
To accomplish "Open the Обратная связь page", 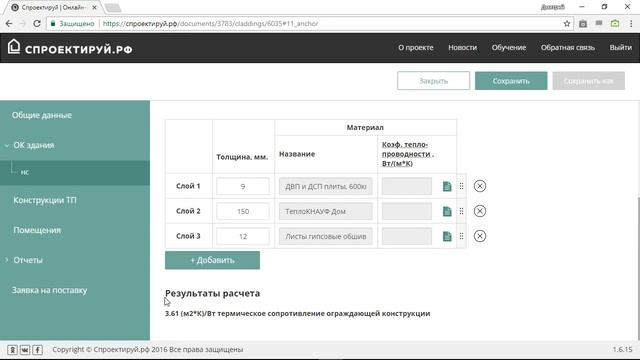I will [x=568, y=48].
